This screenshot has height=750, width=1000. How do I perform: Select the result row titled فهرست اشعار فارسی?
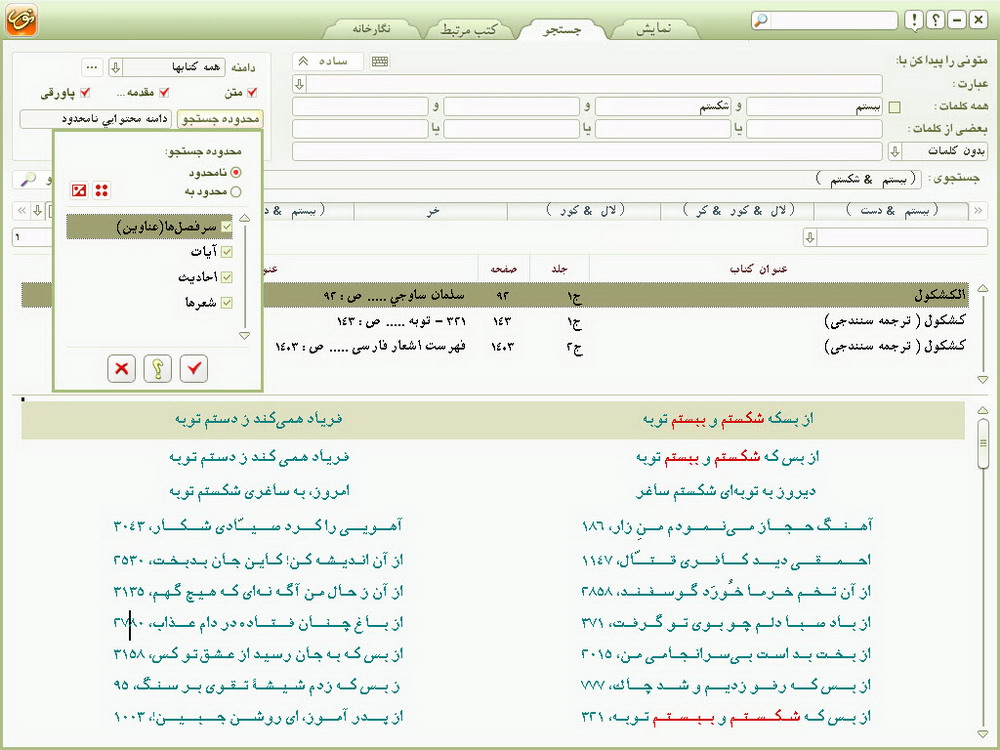click(495, 346)
